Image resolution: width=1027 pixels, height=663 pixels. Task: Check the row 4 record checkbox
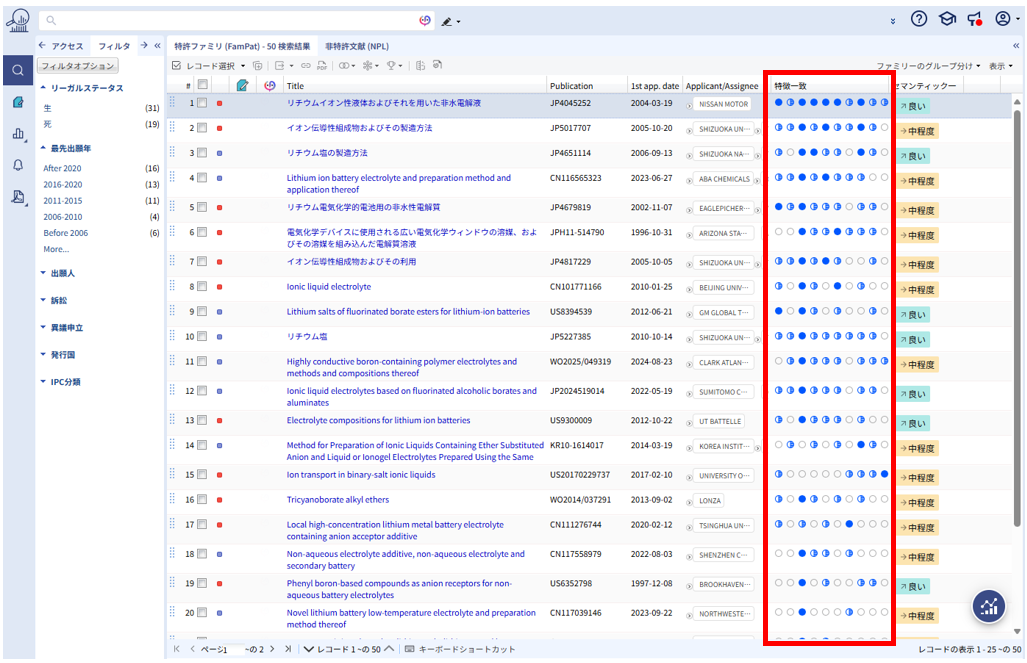tap(202, 178)
